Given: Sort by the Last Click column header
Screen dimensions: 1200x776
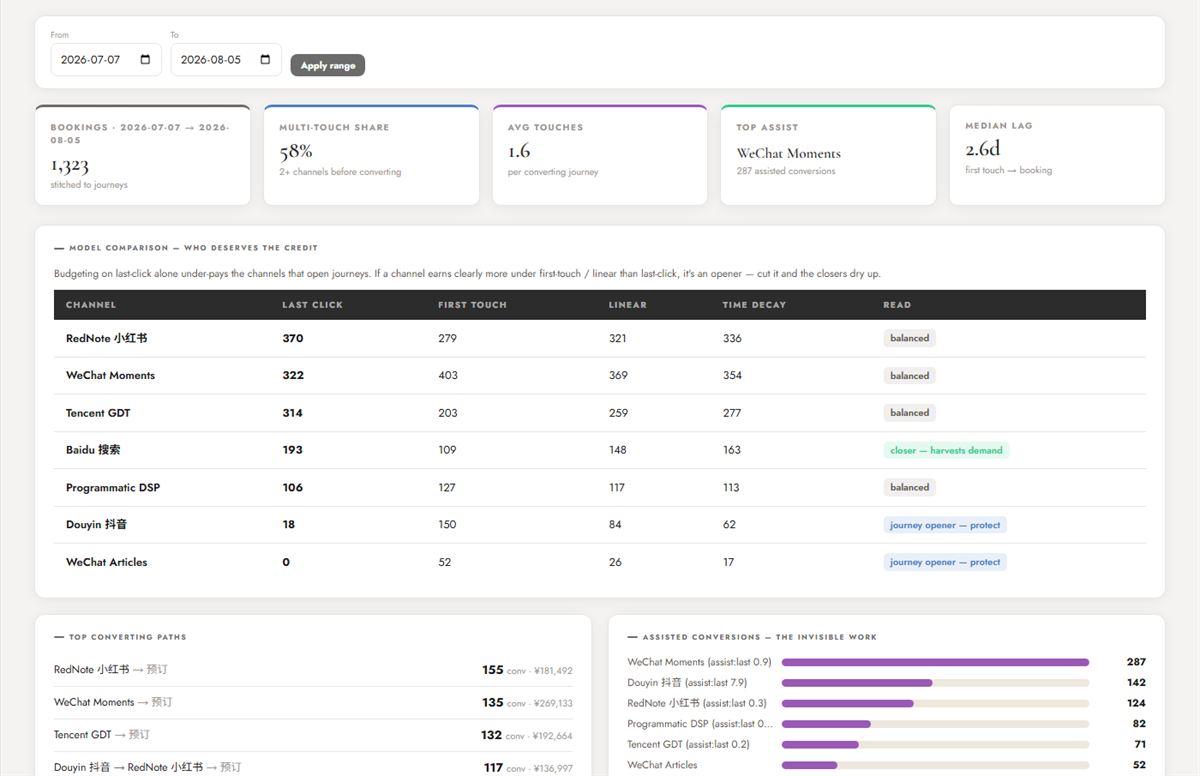Looking at the screenshot, I should click(312, 305).
